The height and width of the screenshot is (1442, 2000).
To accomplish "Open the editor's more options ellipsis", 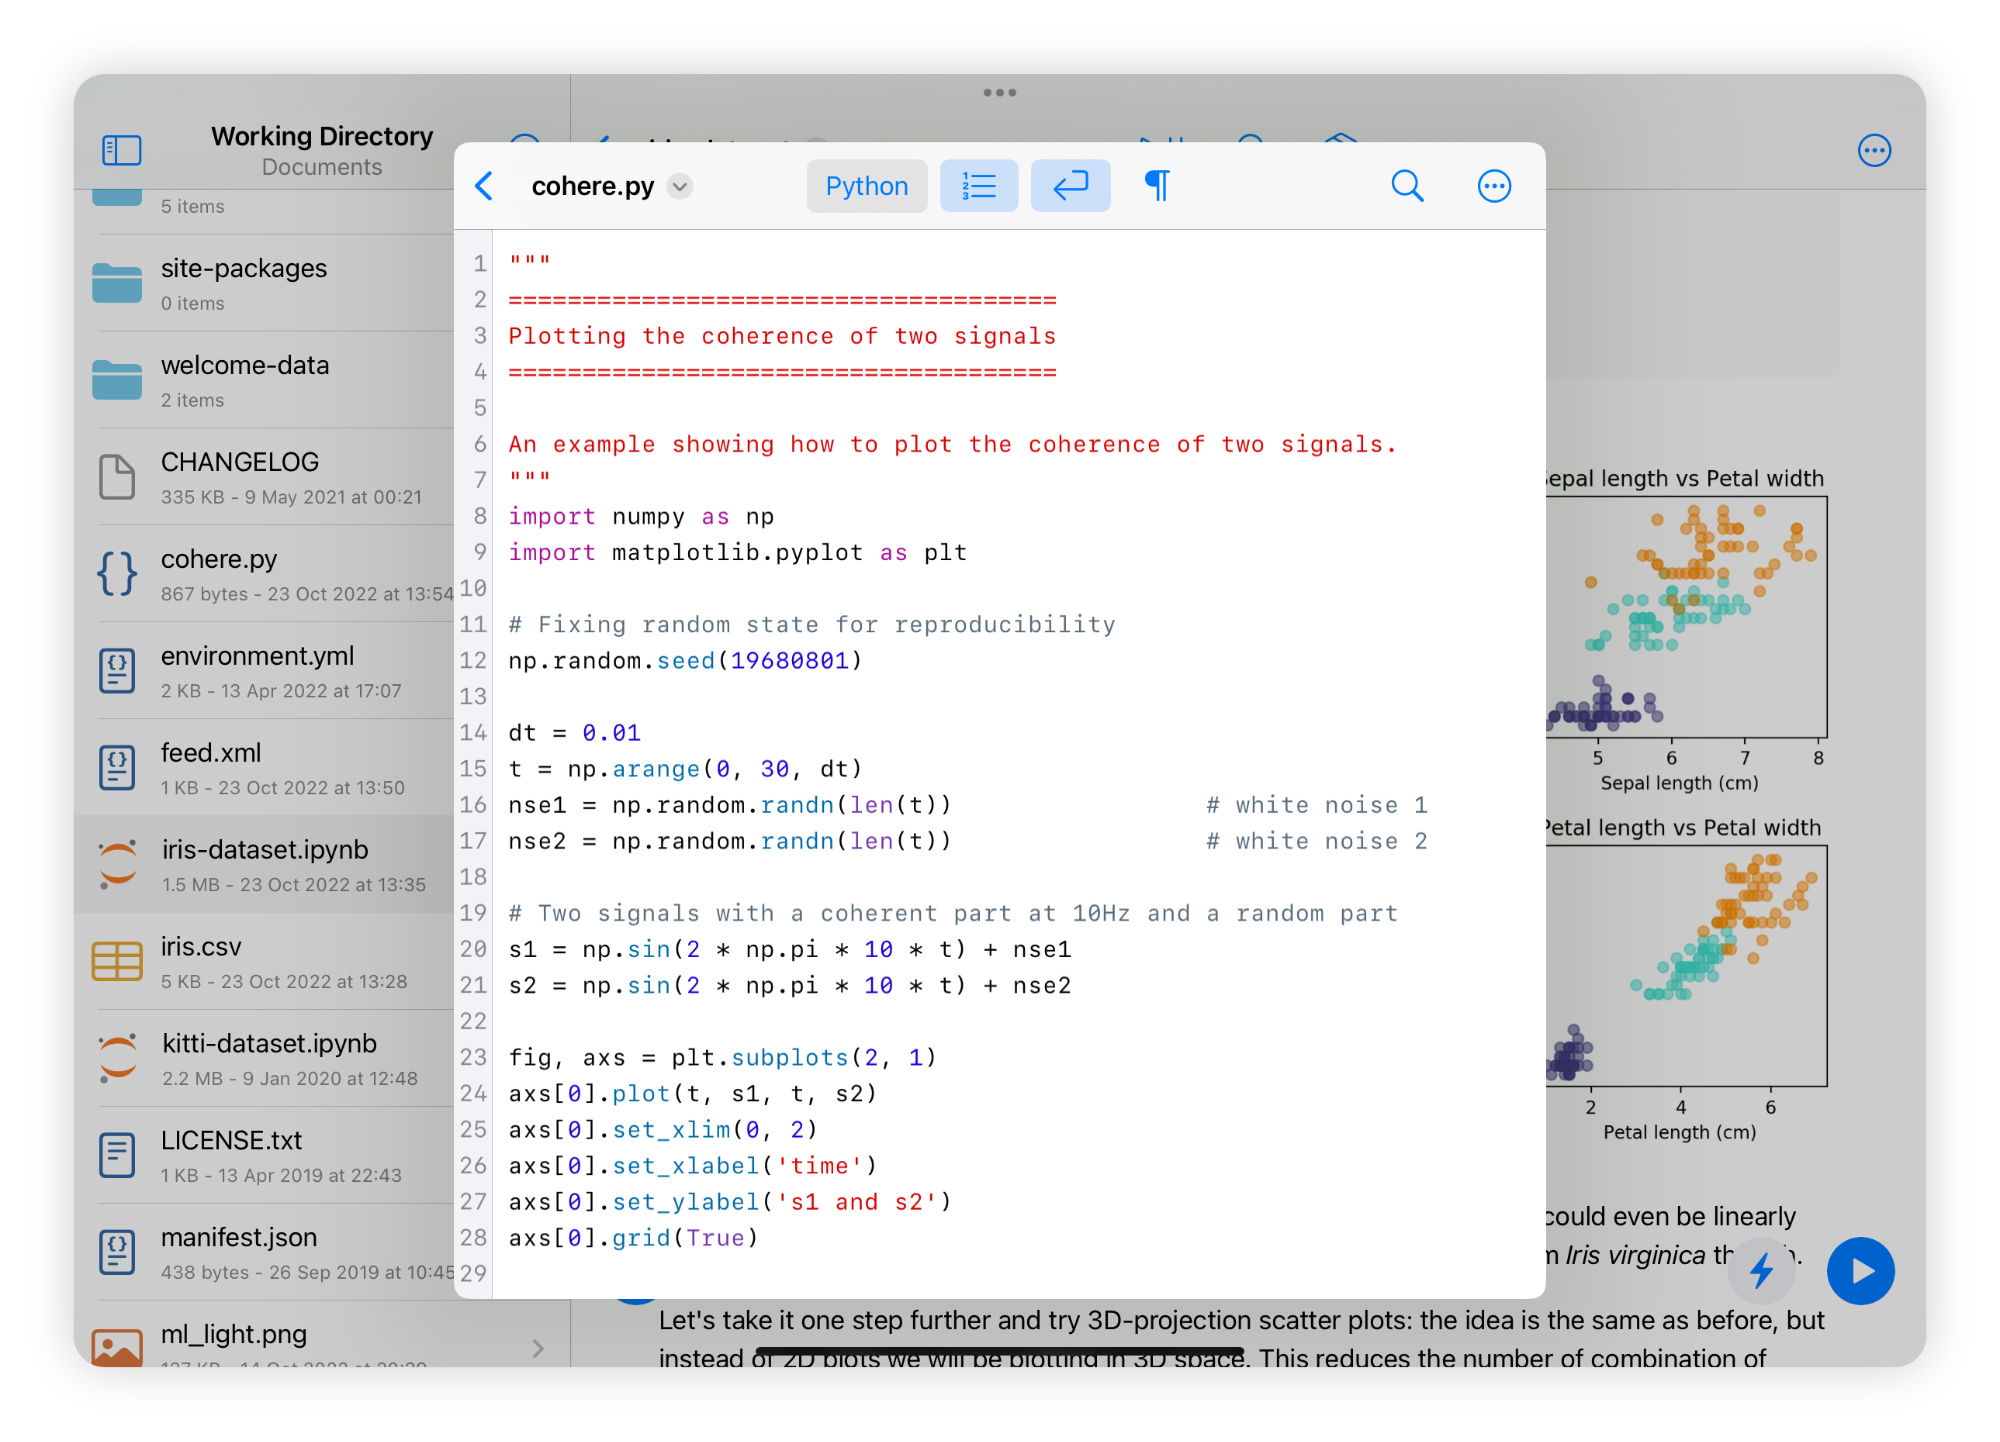I will pos(1493,186).
